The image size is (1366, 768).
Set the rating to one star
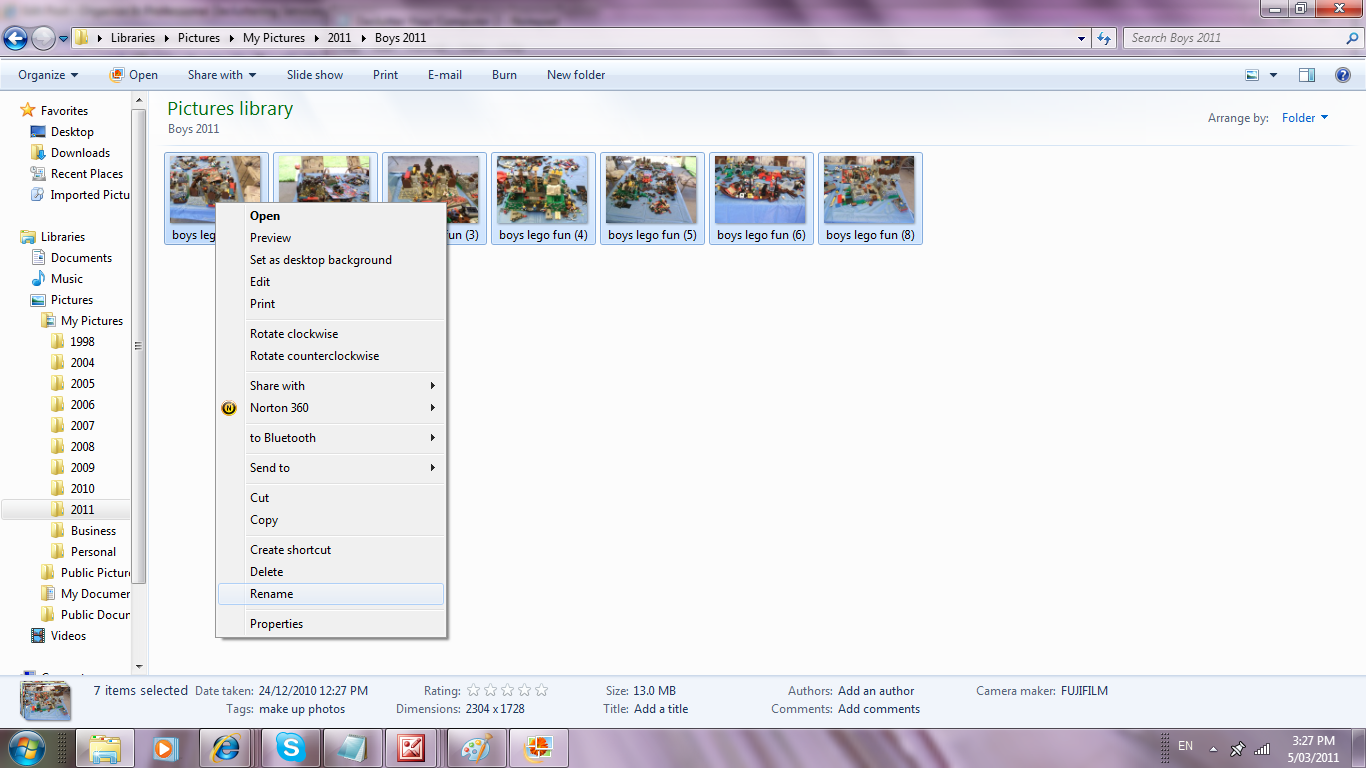(474, 690)
